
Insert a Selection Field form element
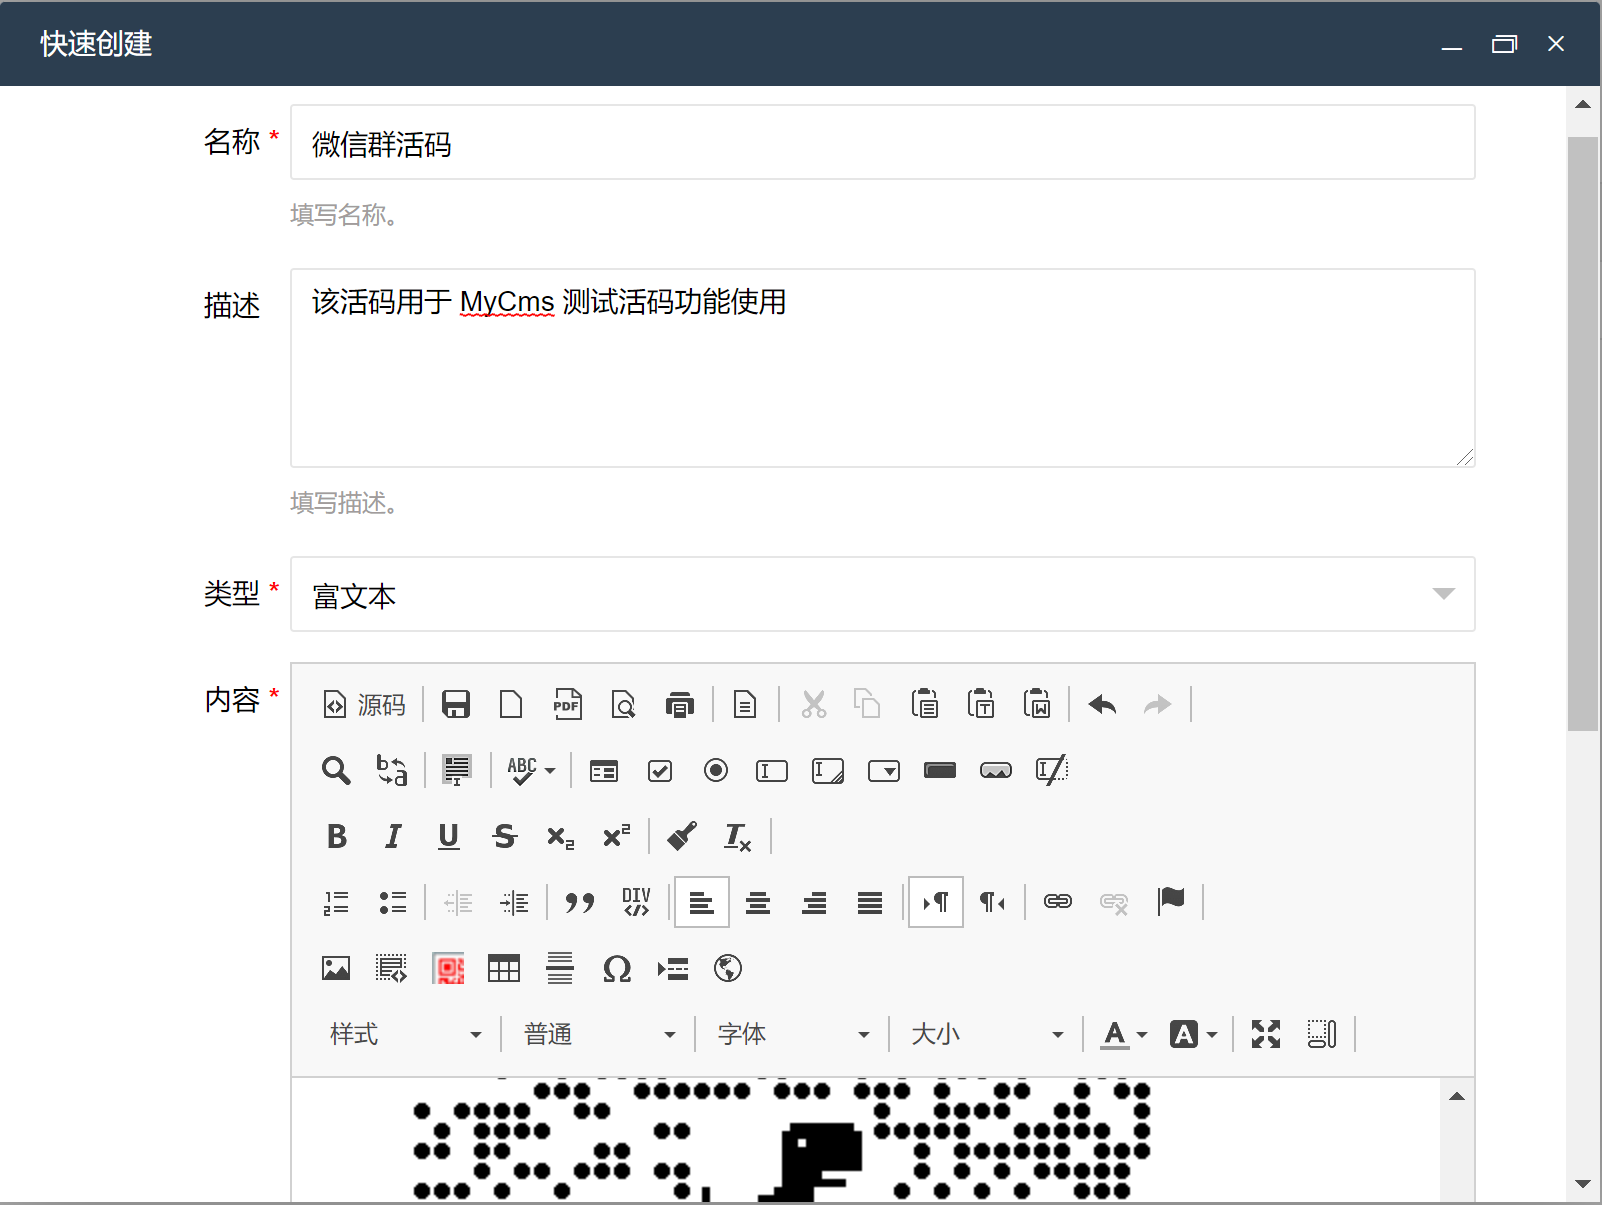click(x=884, y=771)
